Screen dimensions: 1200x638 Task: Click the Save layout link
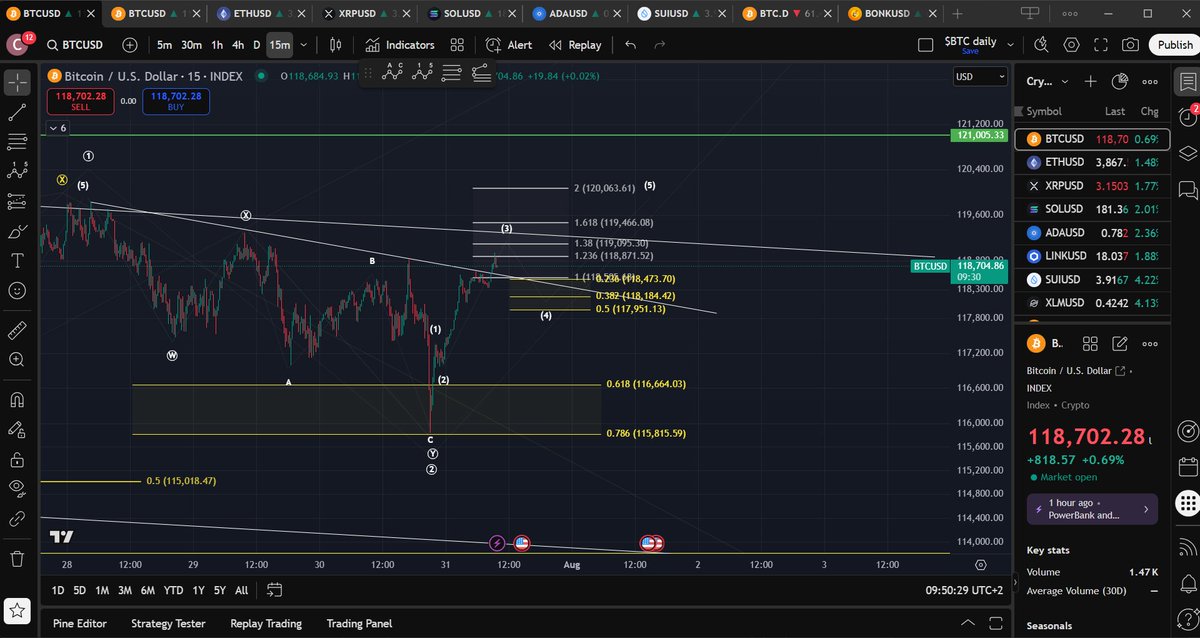970,51
